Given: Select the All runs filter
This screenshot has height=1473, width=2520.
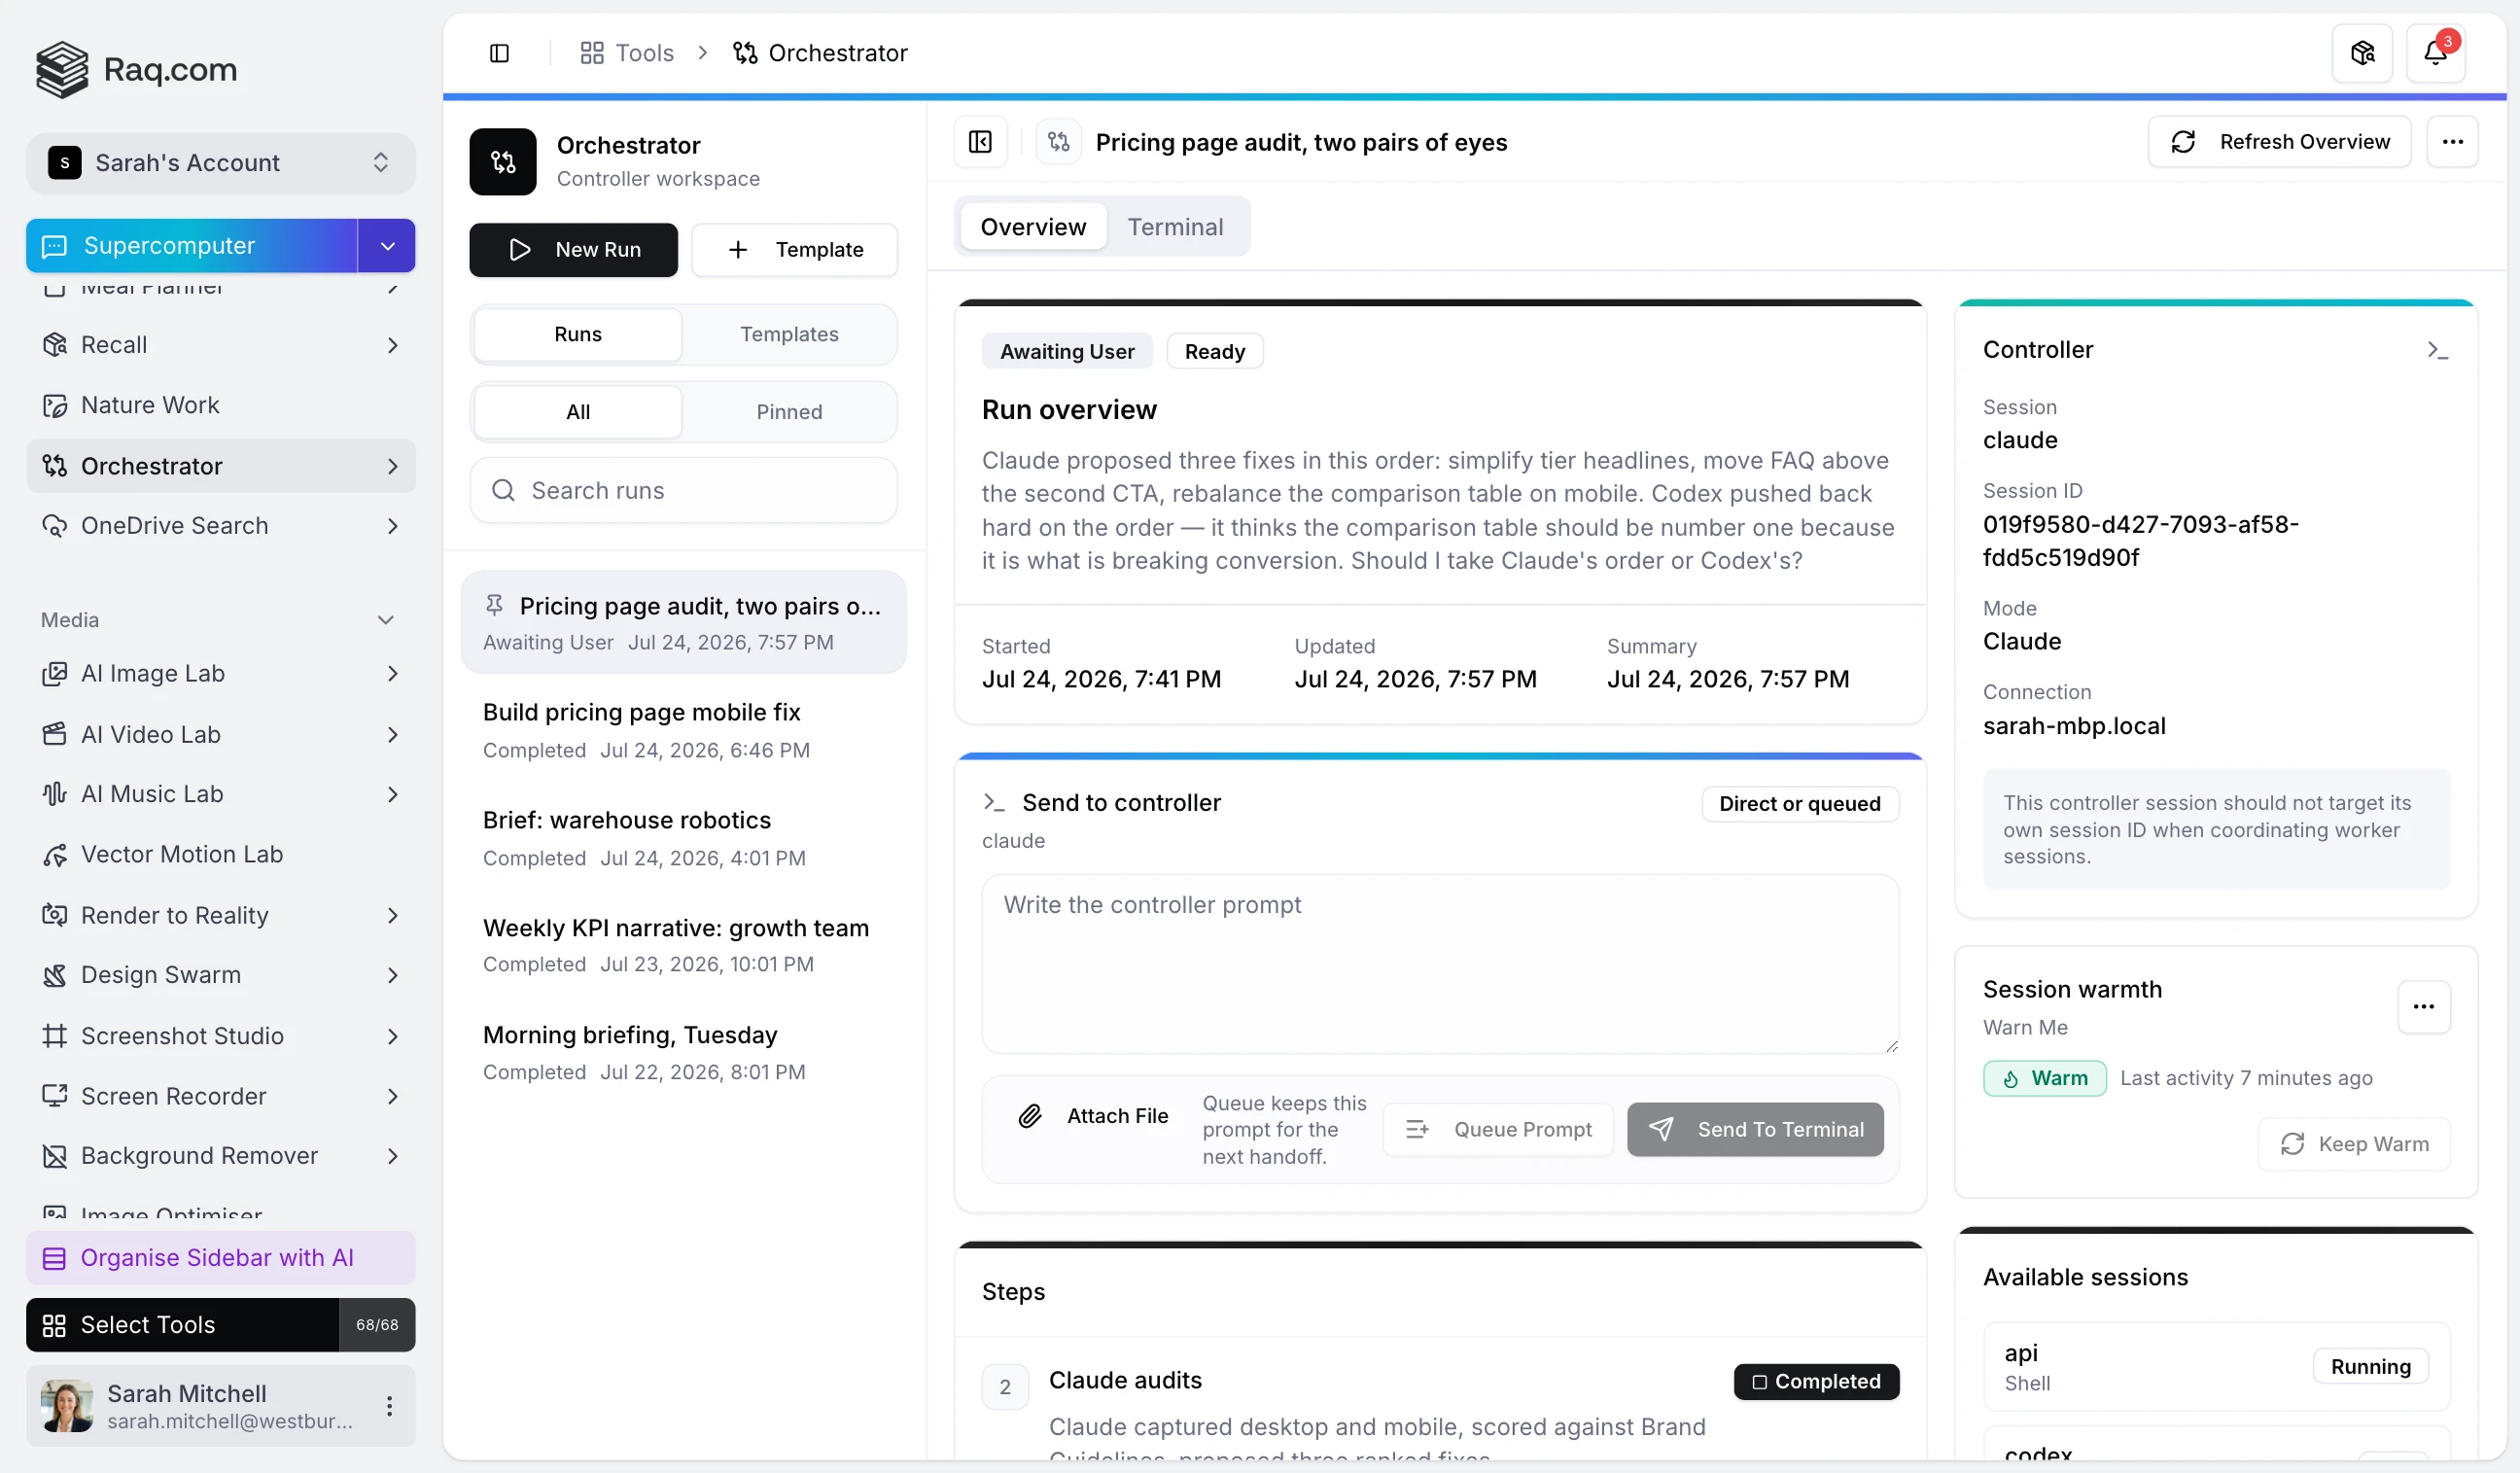Looking at the screenshot, I should pos(578,412).
